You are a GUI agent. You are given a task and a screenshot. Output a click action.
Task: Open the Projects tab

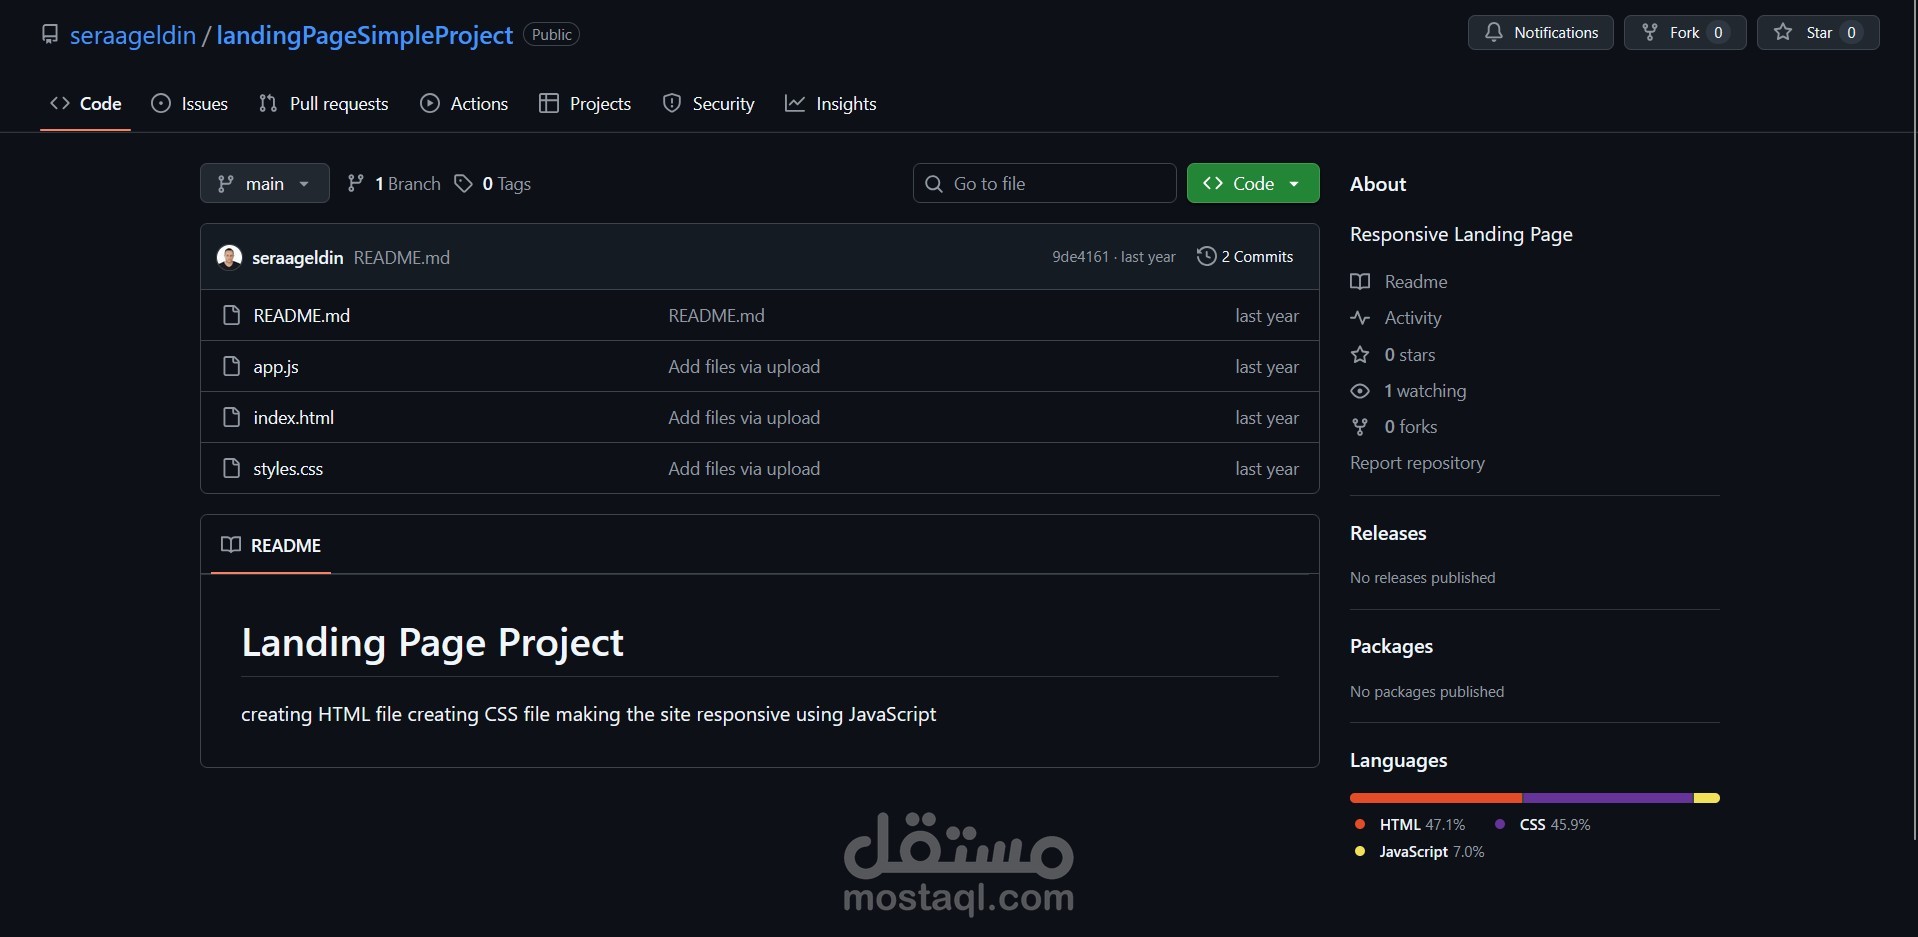(585, 104)
